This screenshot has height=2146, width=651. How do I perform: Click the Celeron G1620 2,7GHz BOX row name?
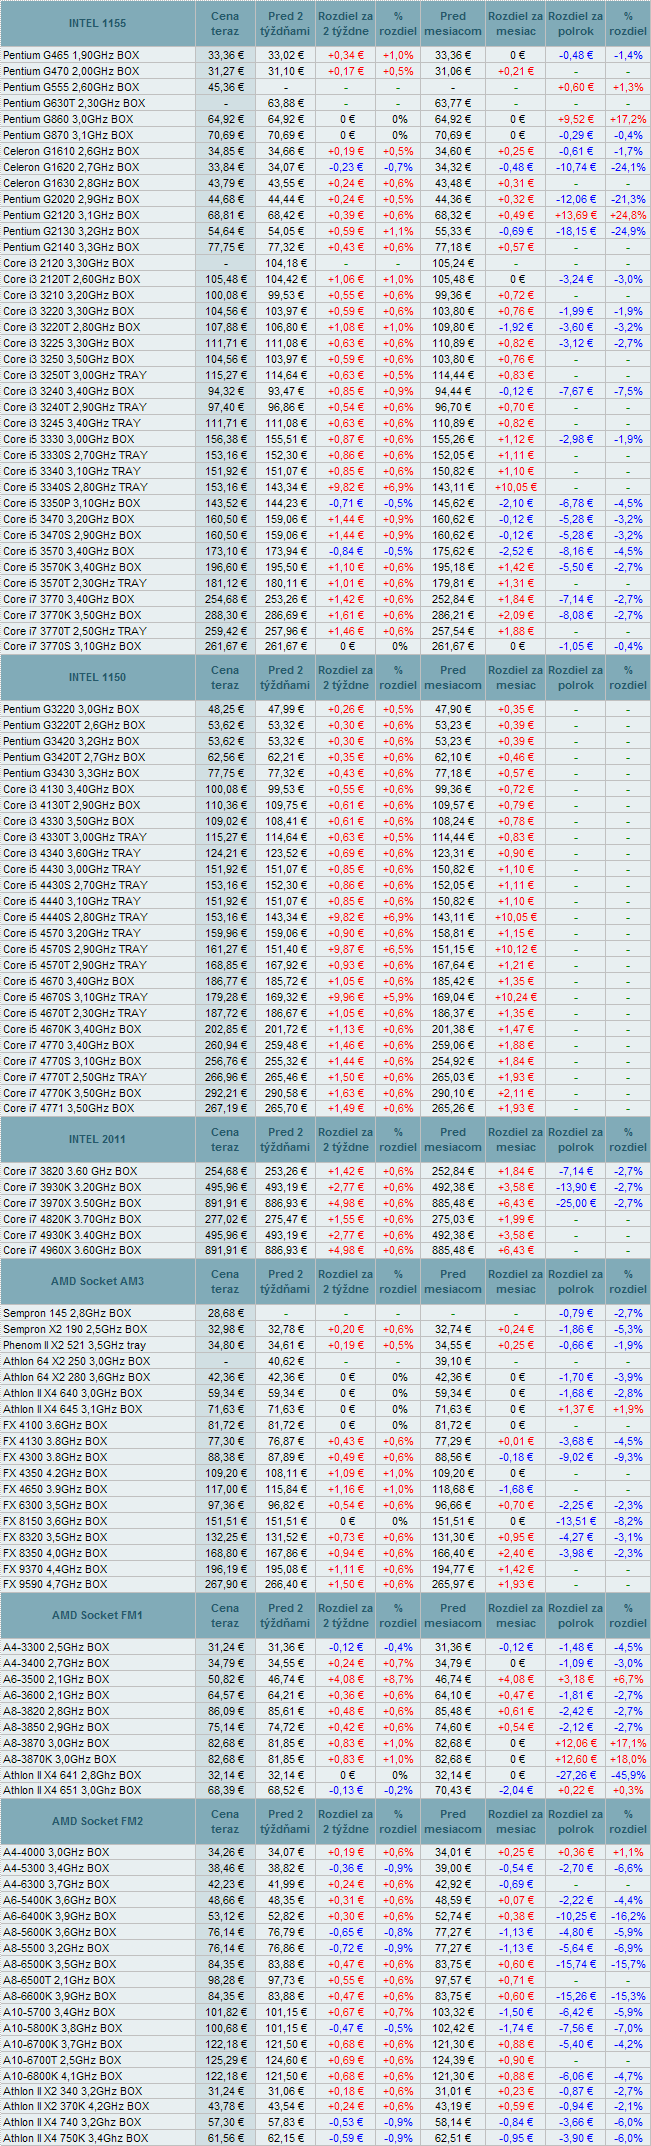[x=71, y=167]
